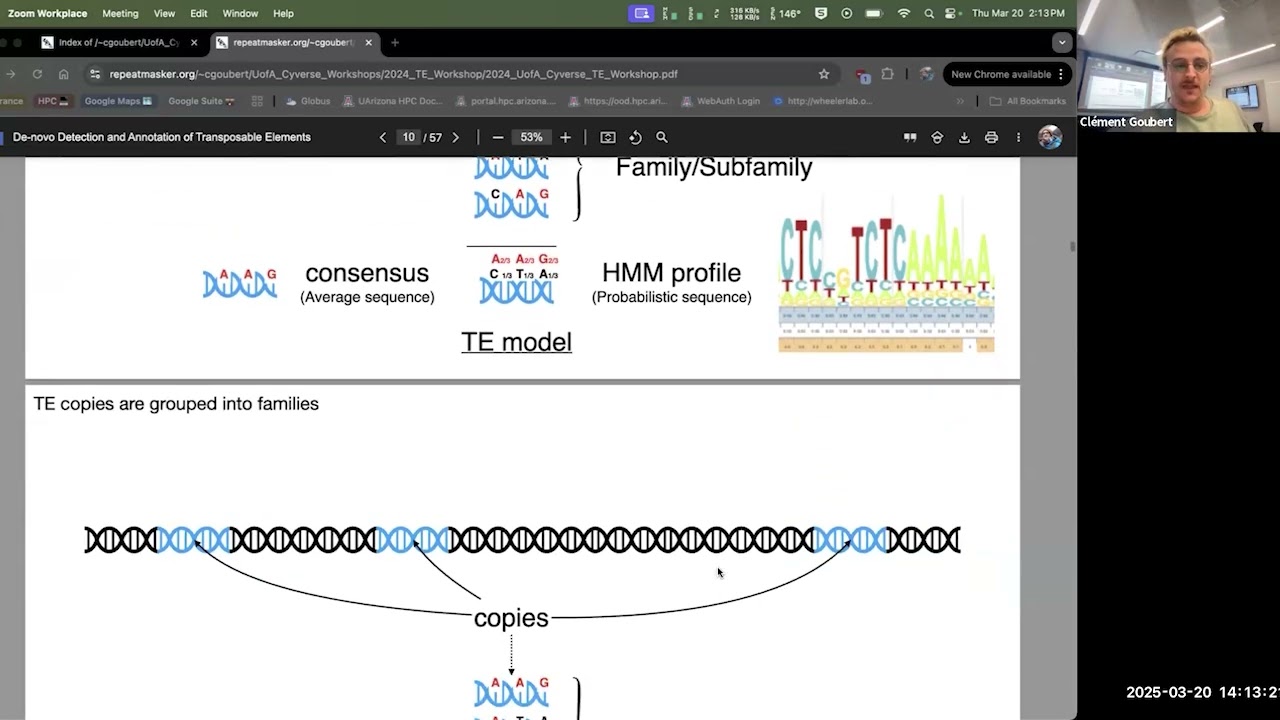Open HPC bookmark

tap(52, 101)
